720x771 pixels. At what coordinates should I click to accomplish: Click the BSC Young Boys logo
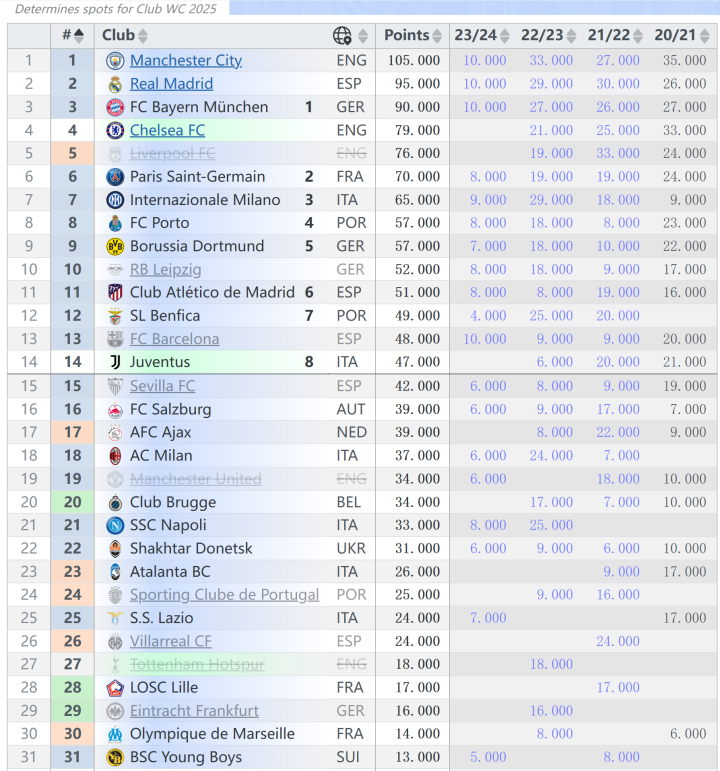coord(115,757)
